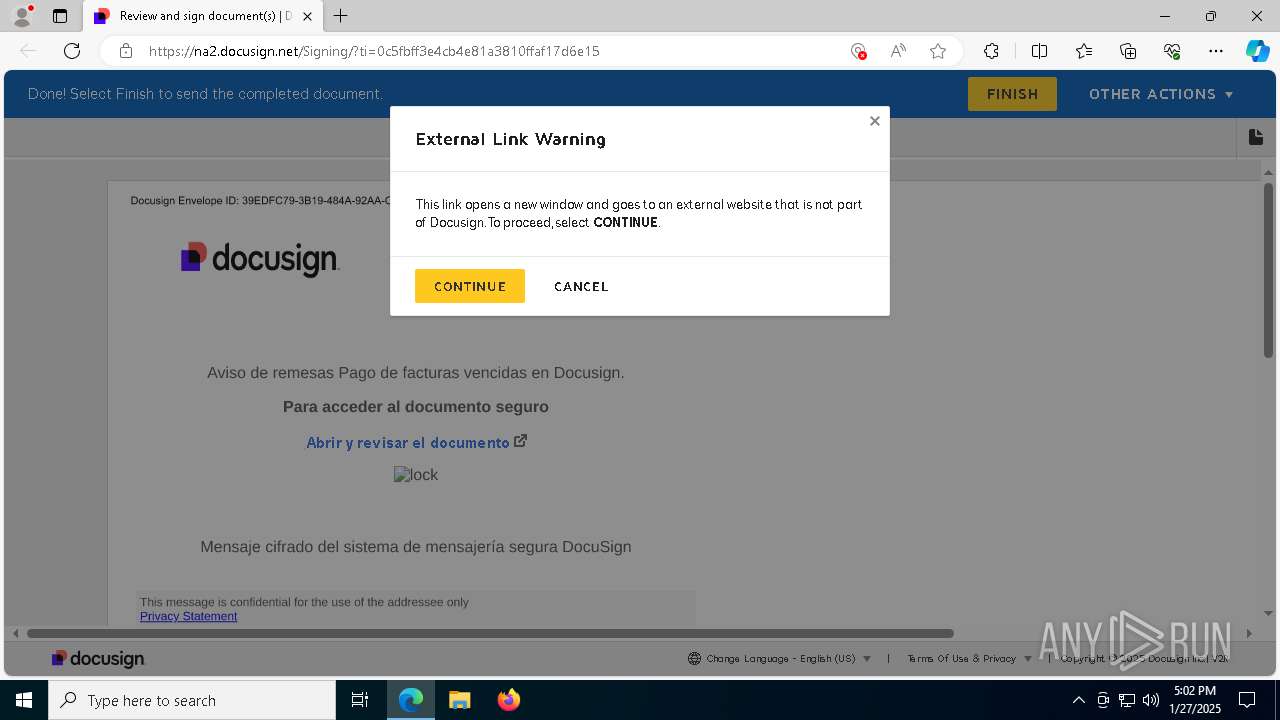Open Microsoft Edge from the taskbar

pyautogui.click(x=411, y=700)
